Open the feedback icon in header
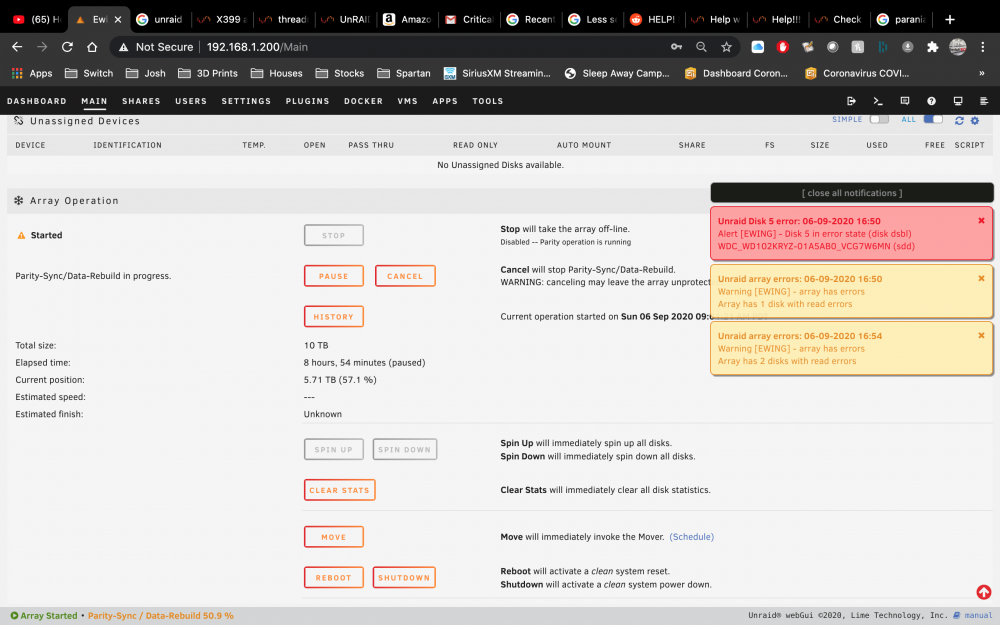This screenshot has width=1000, height=625. [904, 101]
